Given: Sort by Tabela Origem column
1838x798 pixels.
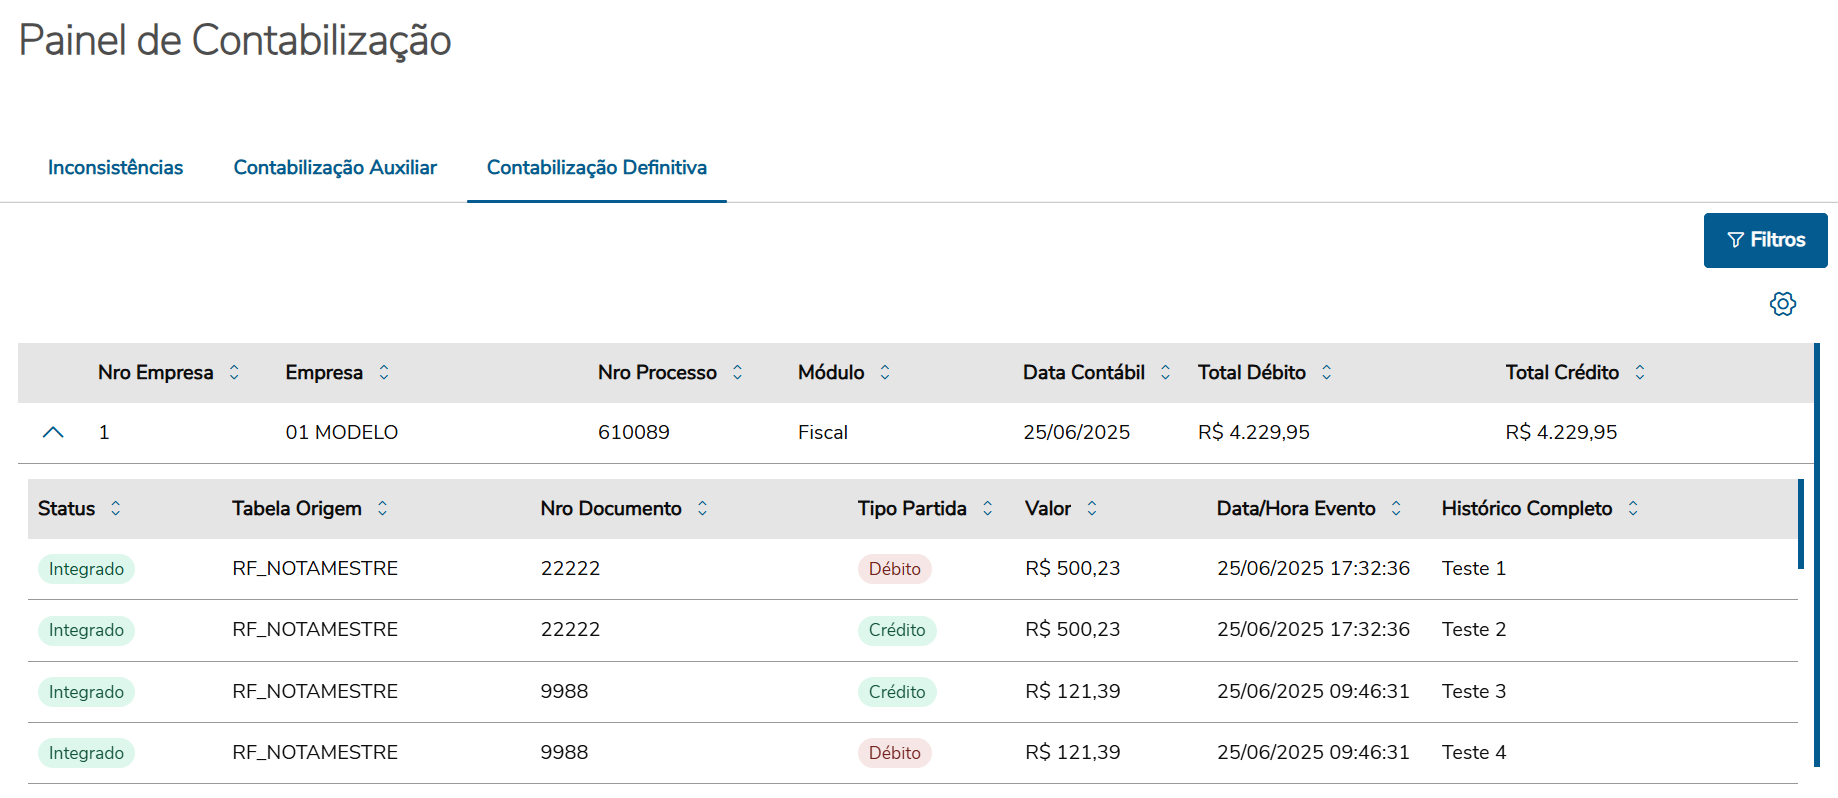Looking at the screenshot, I should [383, 508].
